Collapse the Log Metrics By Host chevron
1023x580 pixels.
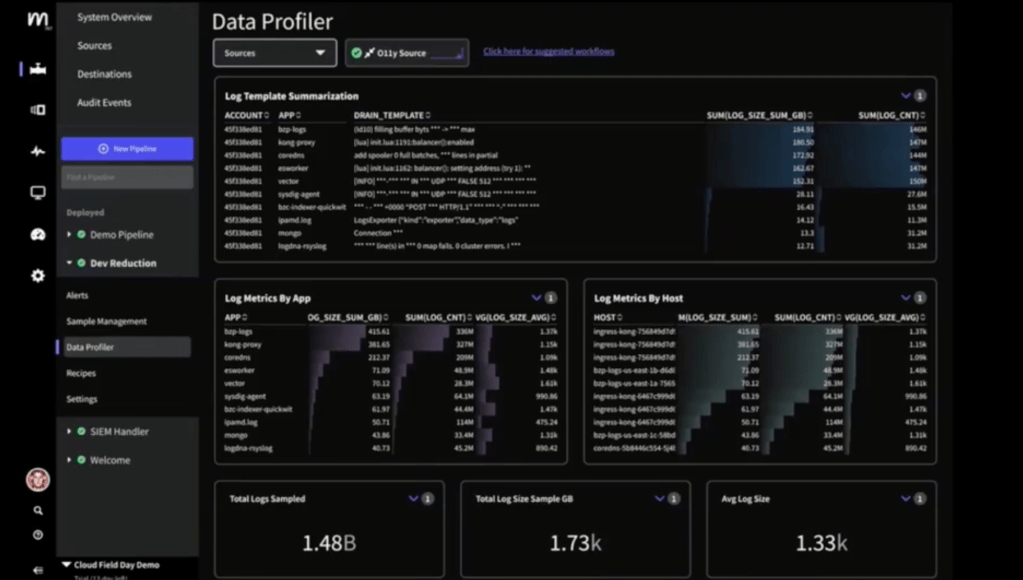(906, 298)
